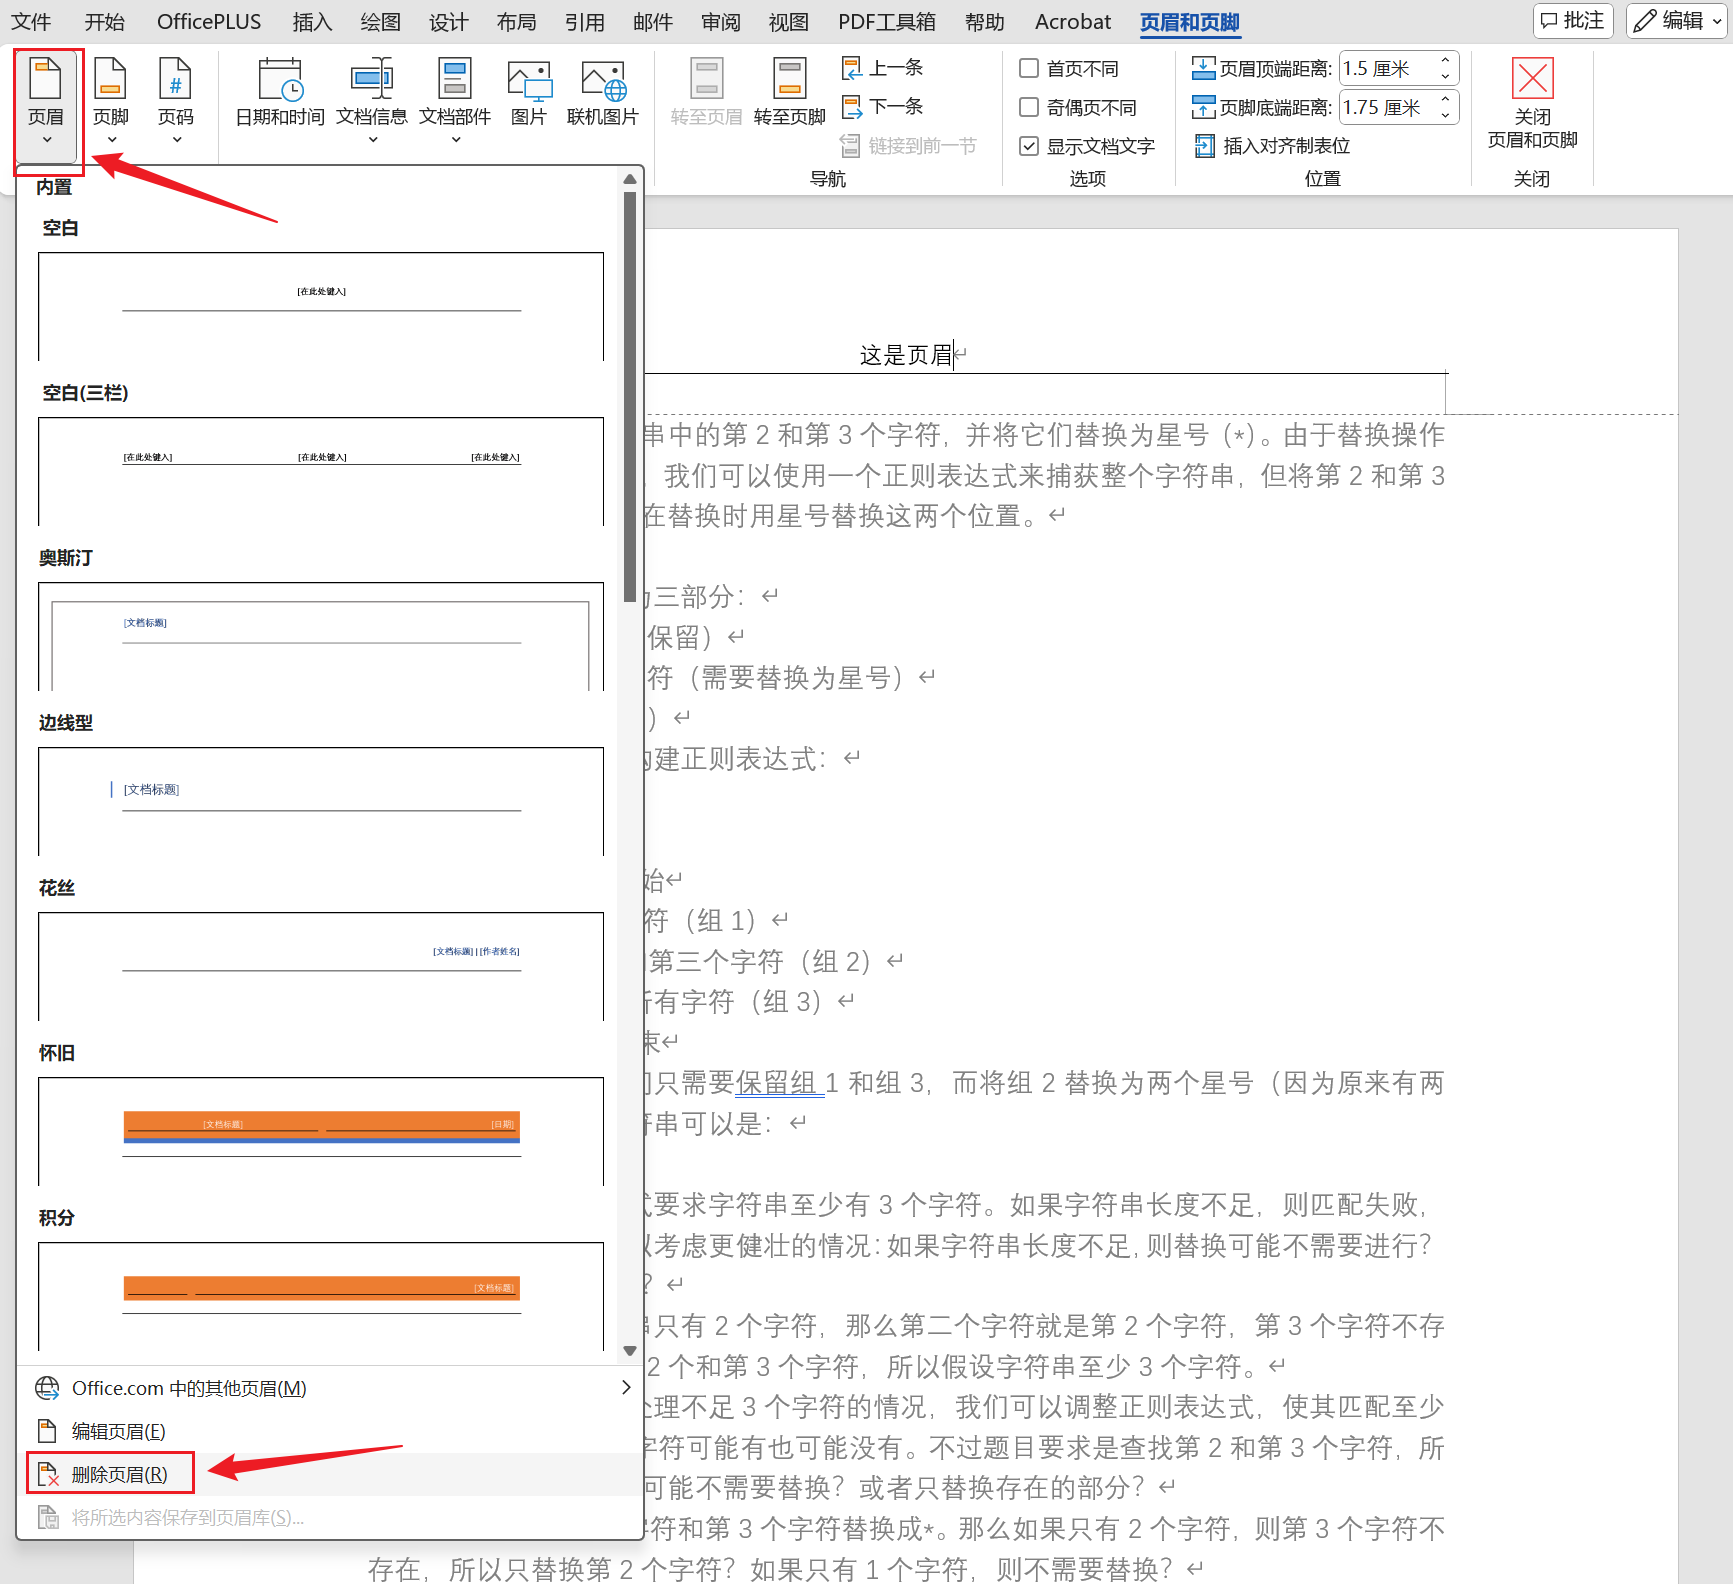Pick the orange 怀旧 header thumbnail

[x=321, y=1129]
